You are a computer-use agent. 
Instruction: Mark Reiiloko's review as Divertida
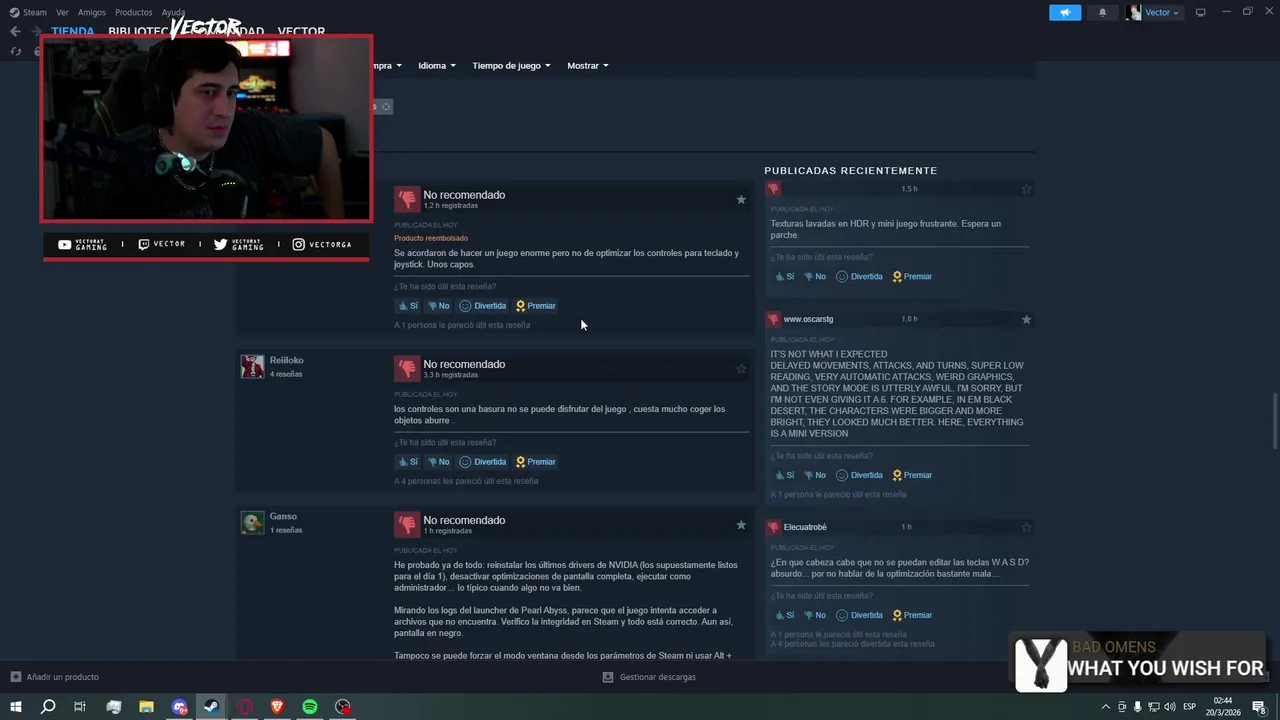pos(482,462)
